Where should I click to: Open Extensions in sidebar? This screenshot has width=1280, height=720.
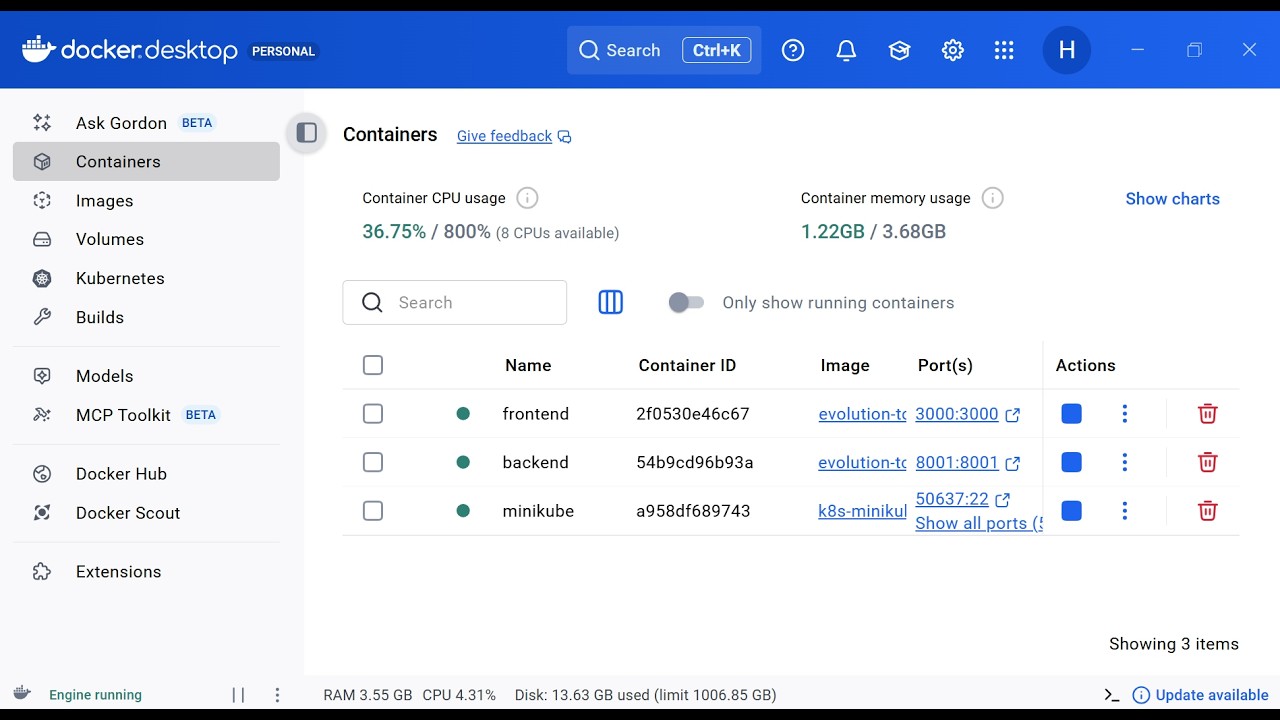[146, 572]
